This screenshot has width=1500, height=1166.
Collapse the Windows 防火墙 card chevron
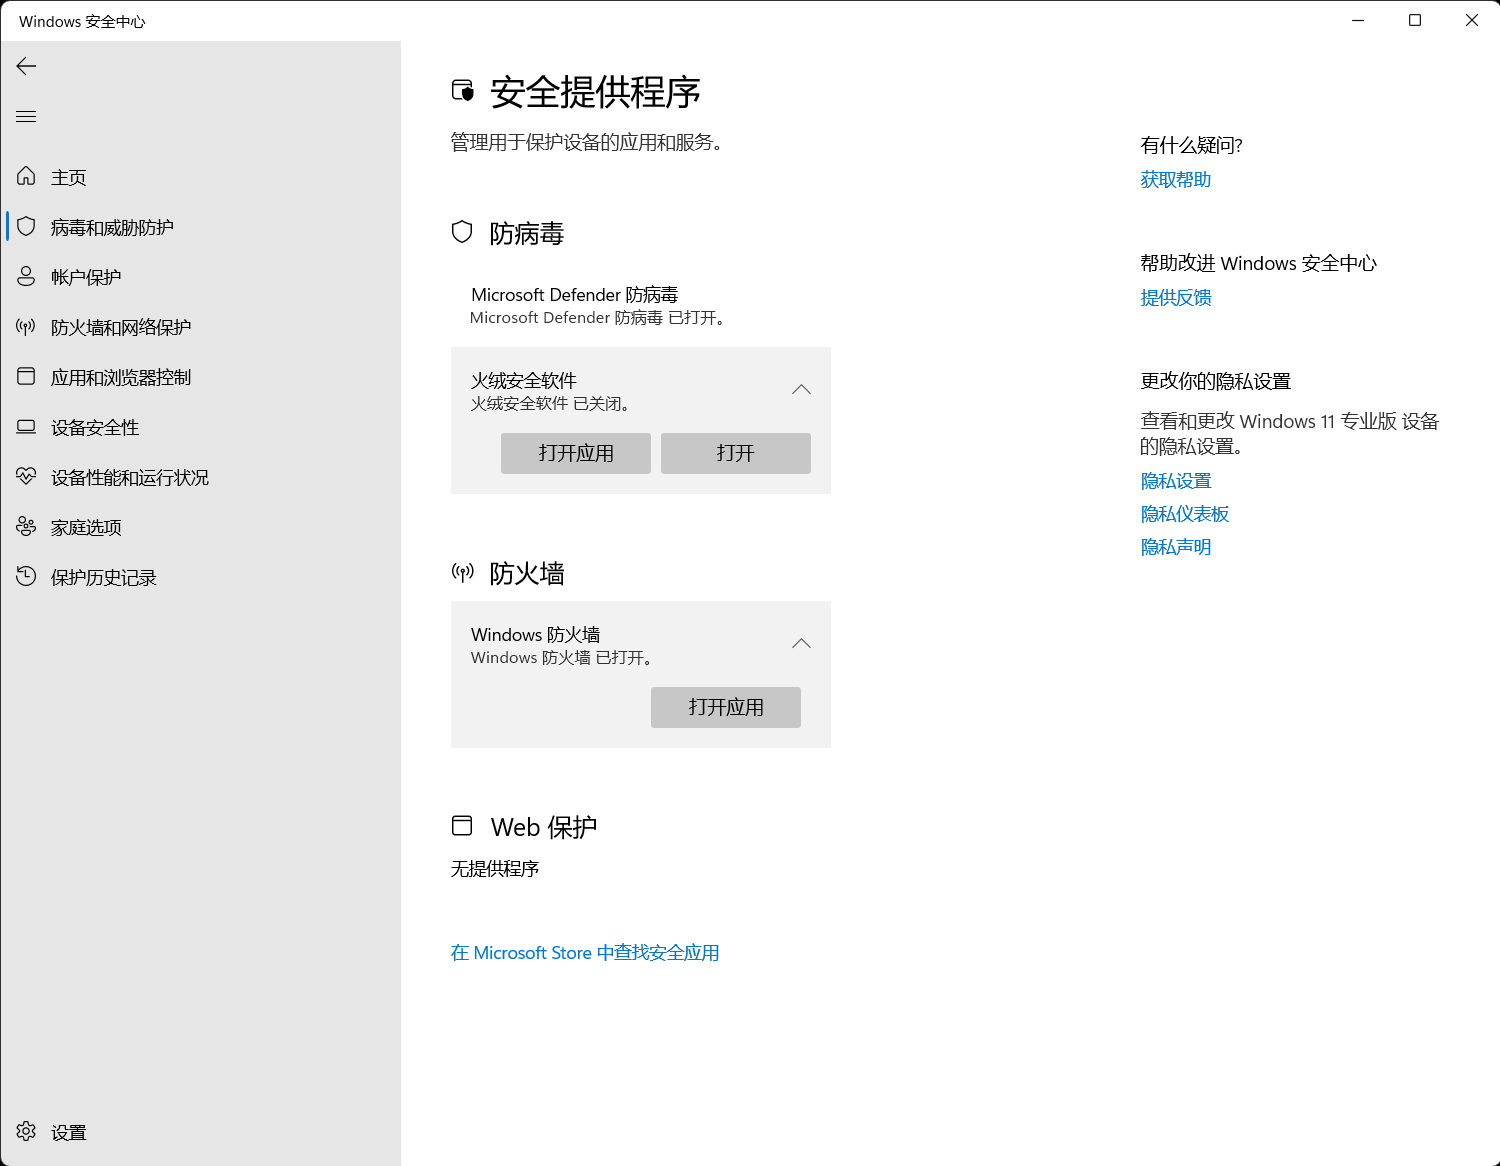801,644
